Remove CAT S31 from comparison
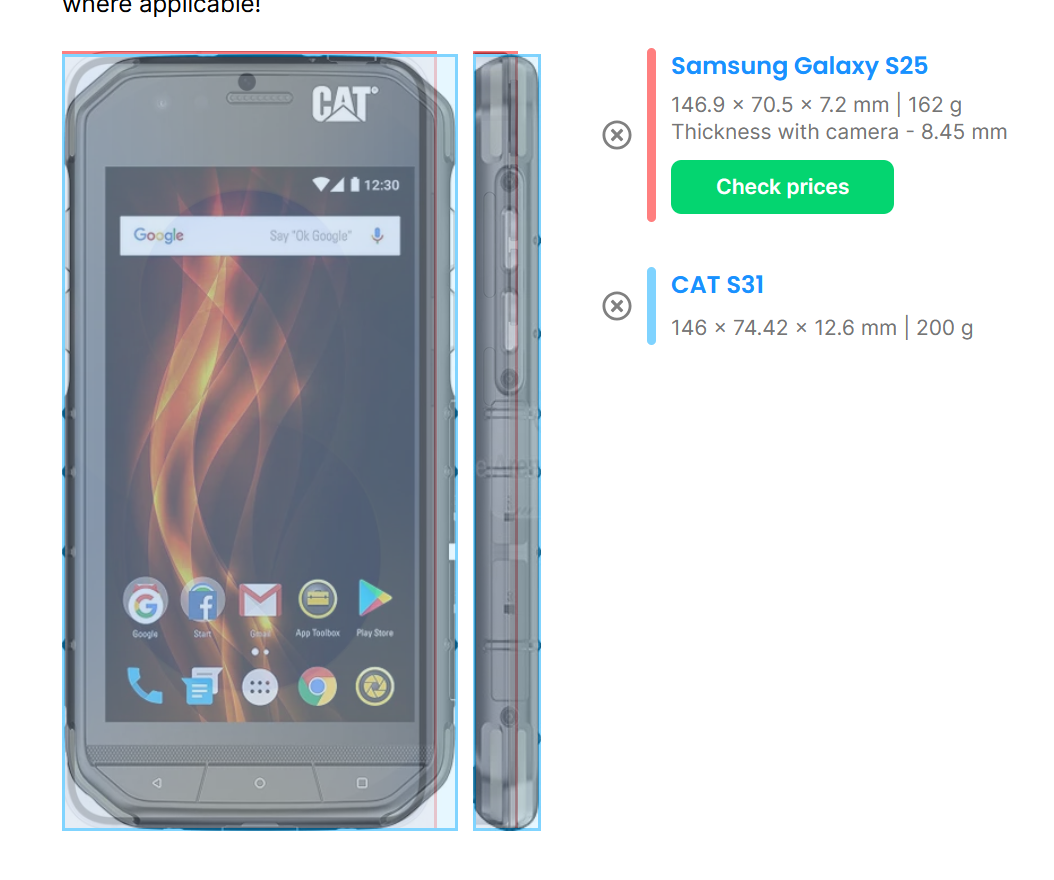 (x=616, y=306)
